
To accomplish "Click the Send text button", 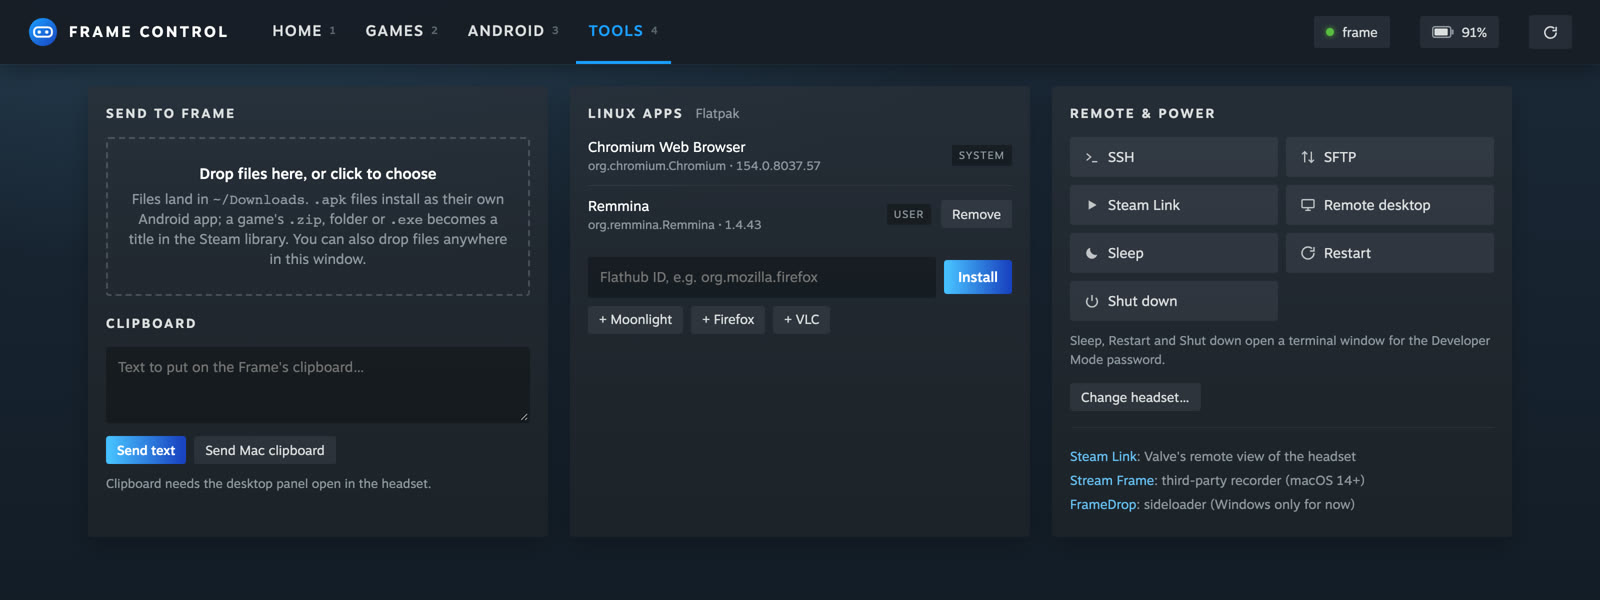I will point(146,450).
